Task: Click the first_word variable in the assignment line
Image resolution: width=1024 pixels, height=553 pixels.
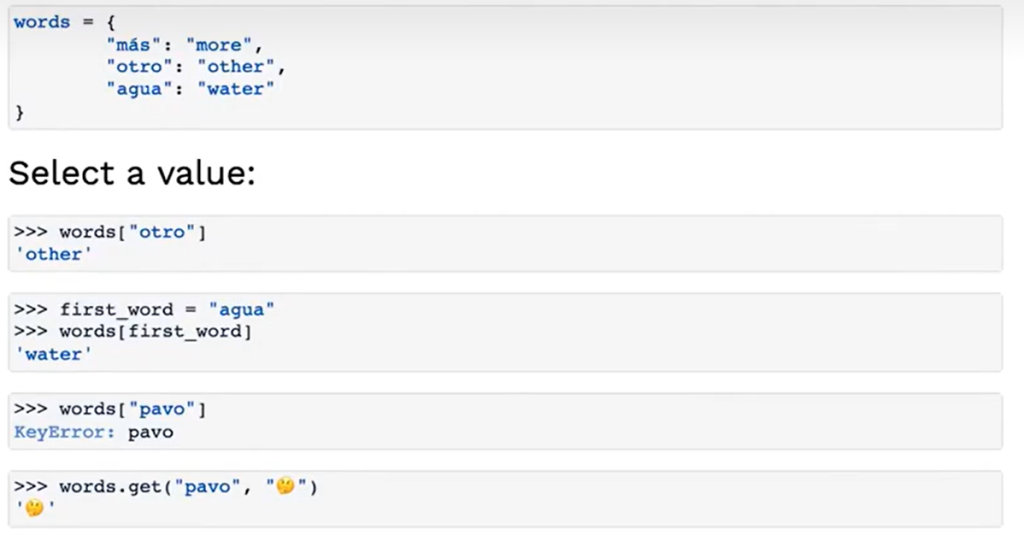Action: [x=109, y=310]
